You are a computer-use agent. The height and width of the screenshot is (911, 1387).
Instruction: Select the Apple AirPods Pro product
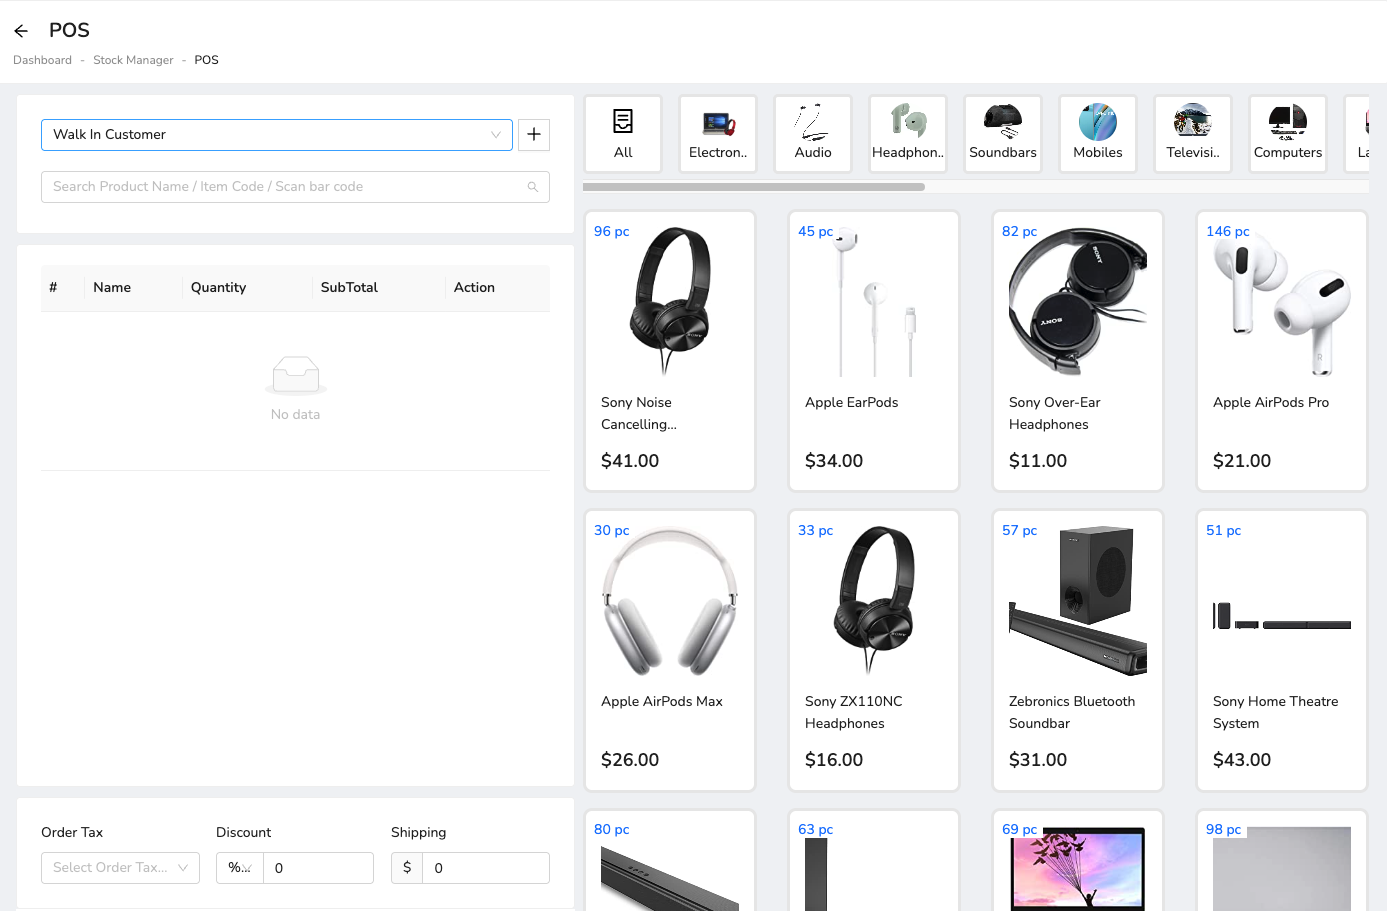tap(1282, 351)
